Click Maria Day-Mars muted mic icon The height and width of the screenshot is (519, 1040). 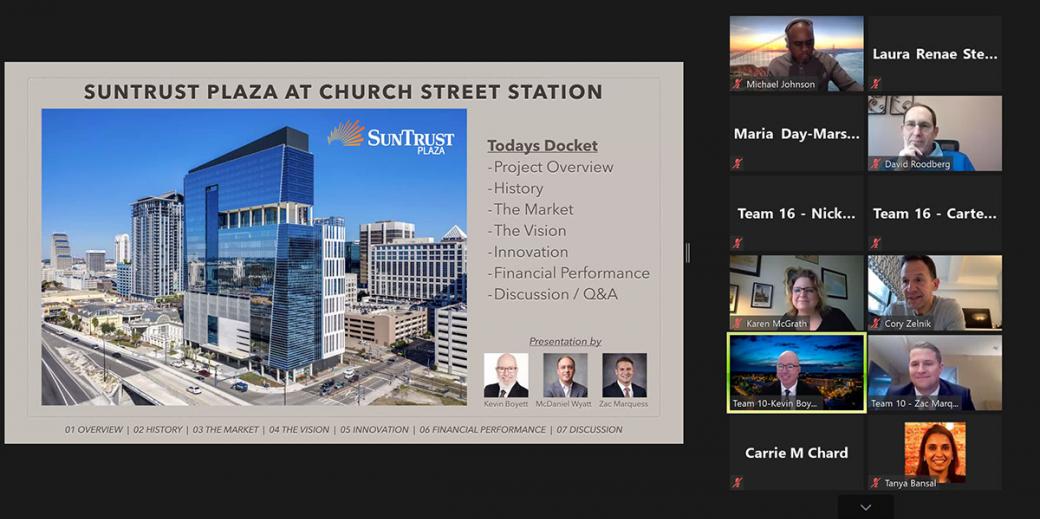(737, 163)
